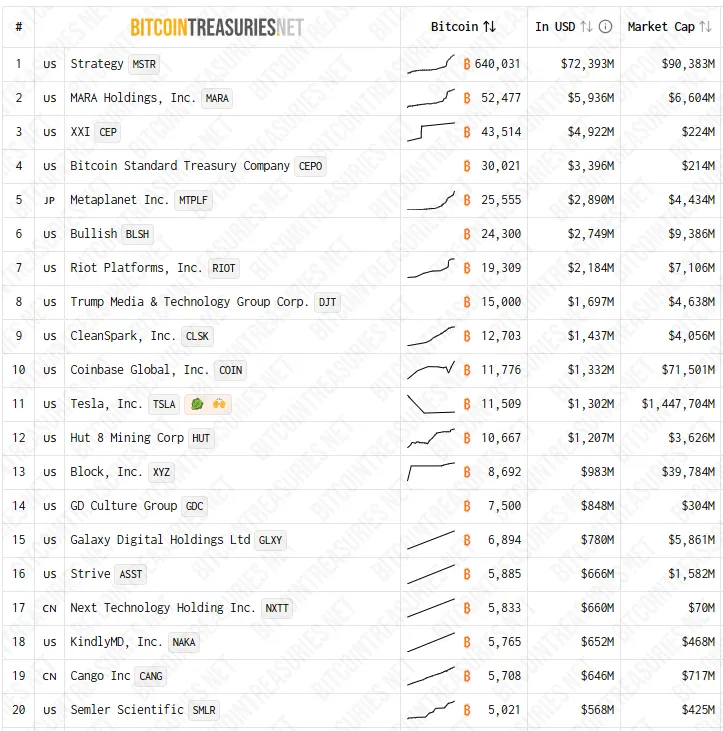Click the BitcoinTreasuries.NET logo

(x=217, y=27)
